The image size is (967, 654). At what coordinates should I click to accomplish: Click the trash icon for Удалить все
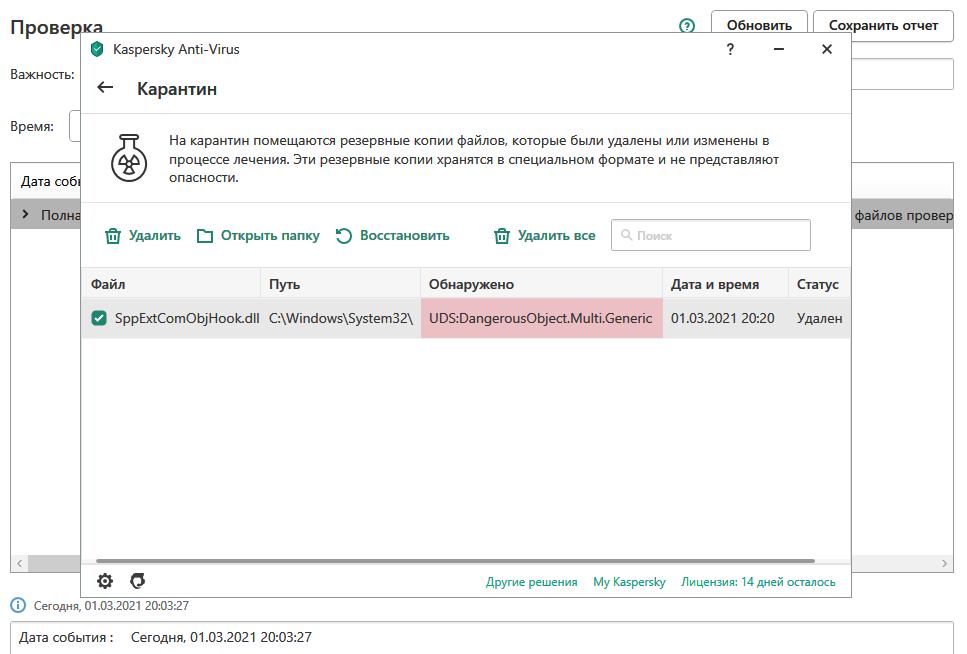(x=502, y=236)
